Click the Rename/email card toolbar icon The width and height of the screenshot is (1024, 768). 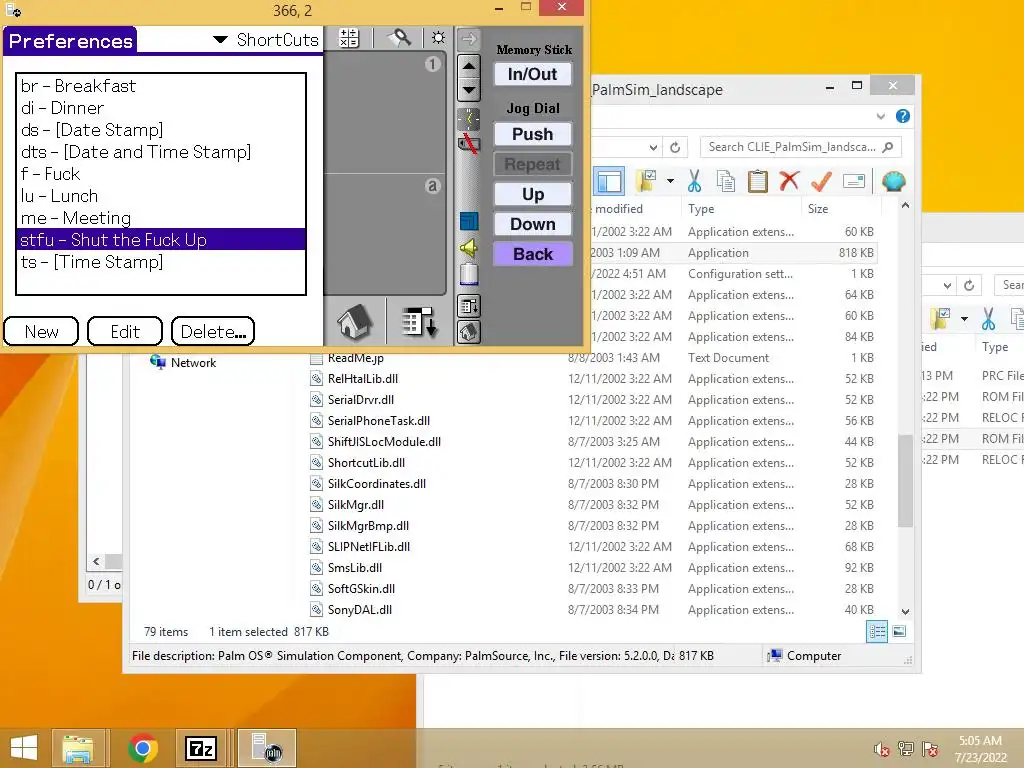click(x=854, y=181)
